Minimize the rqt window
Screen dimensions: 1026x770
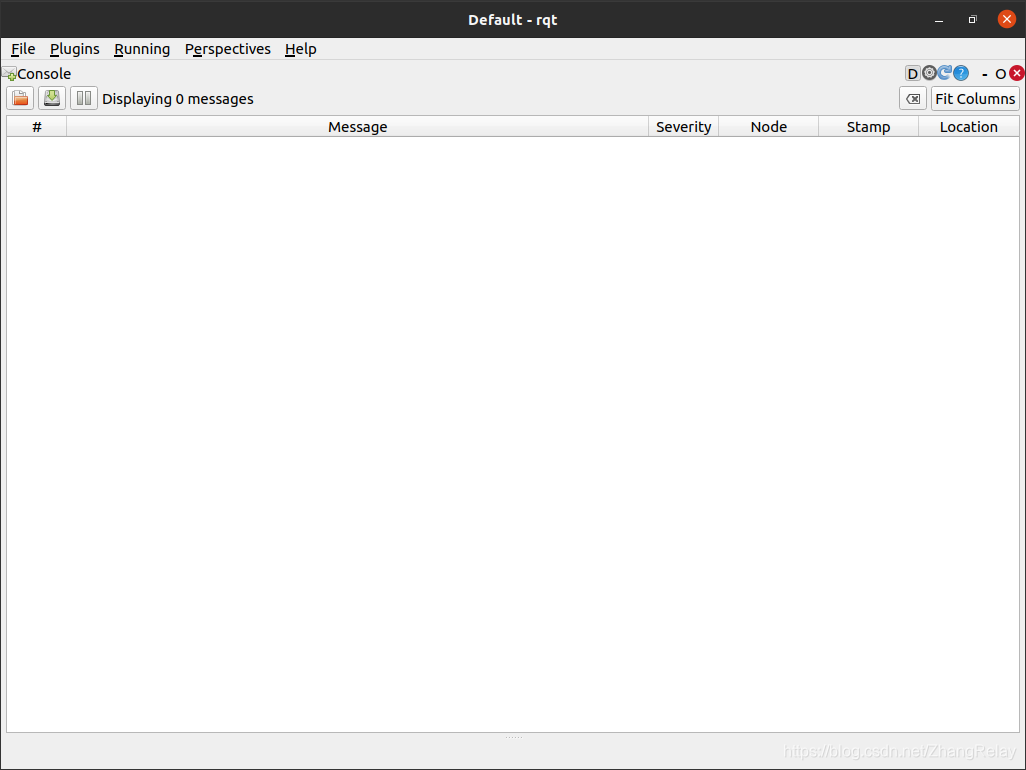click(939, 20)
